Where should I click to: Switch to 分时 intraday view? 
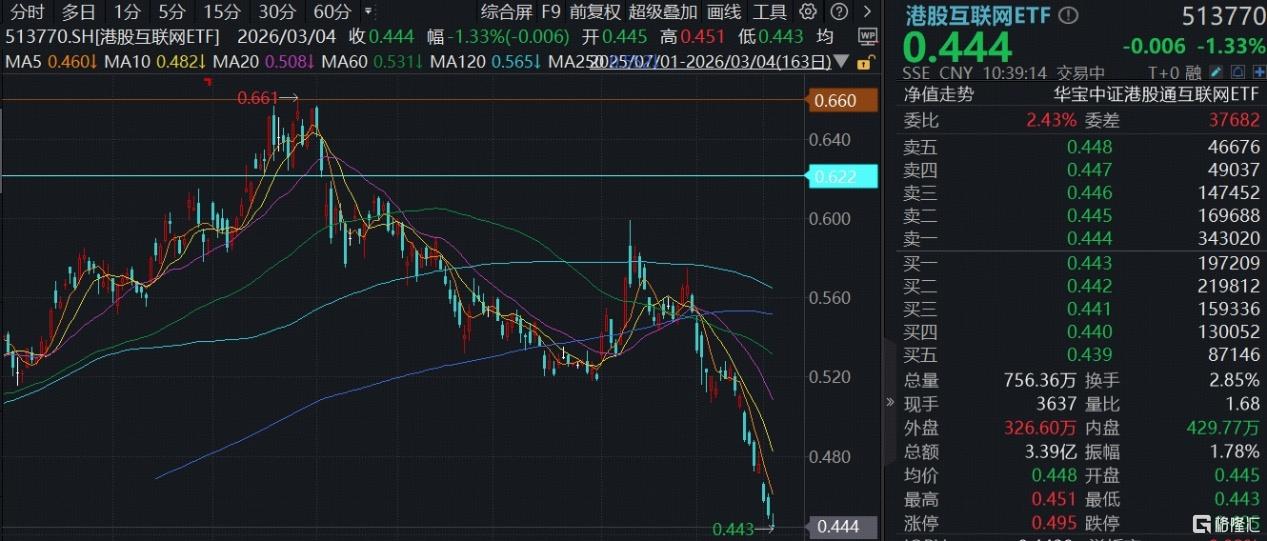[28, 12]
